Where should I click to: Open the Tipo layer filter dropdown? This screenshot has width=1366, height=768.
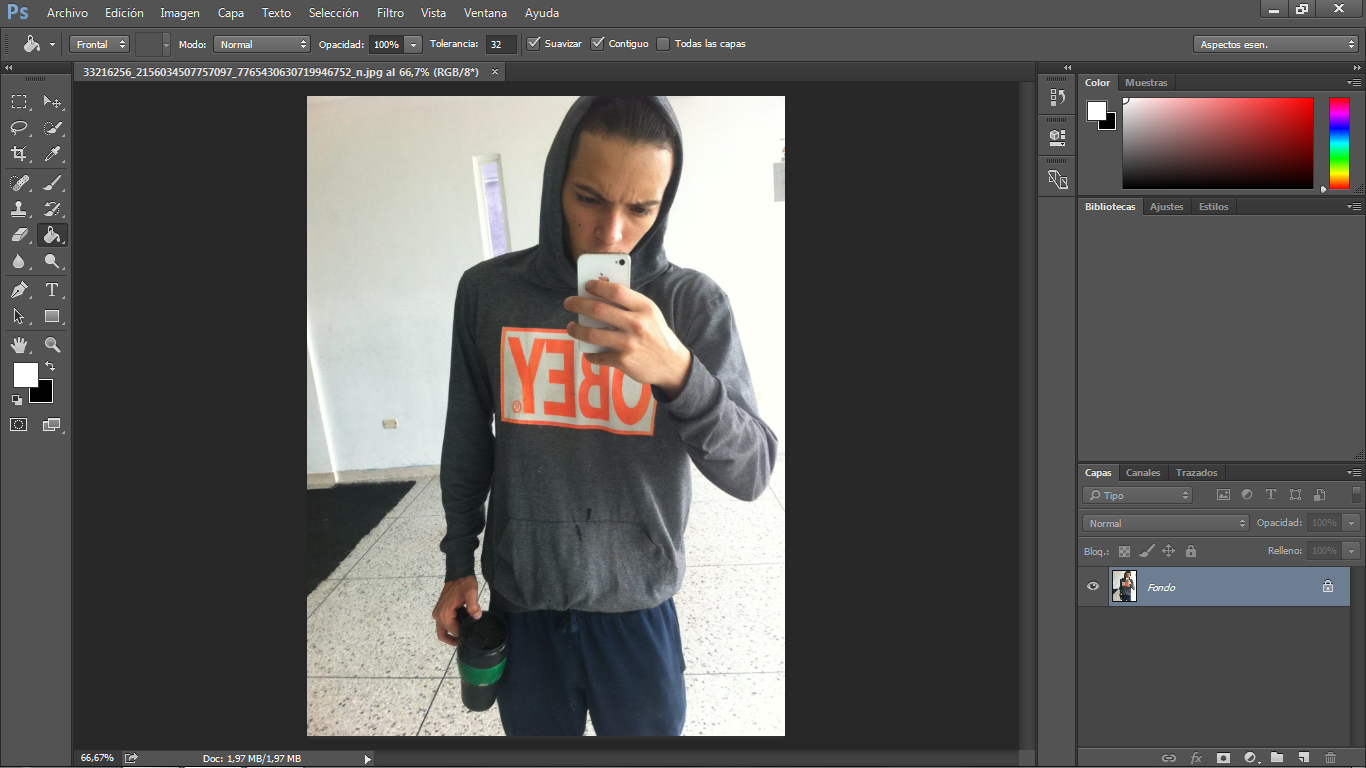point(1138,495)
